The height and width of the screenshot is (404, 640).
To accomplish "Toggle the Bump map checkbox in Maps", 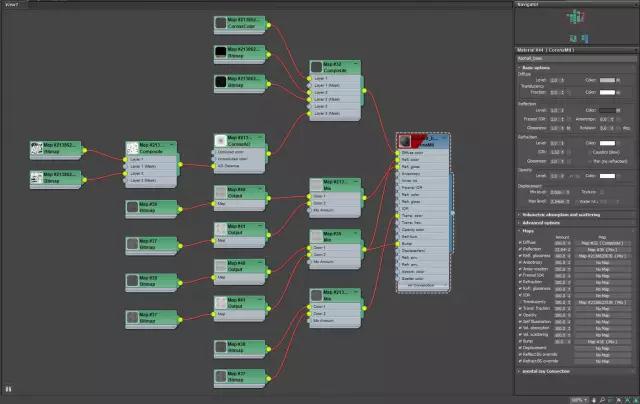I will pyautogui.click(x=520, y=341).
